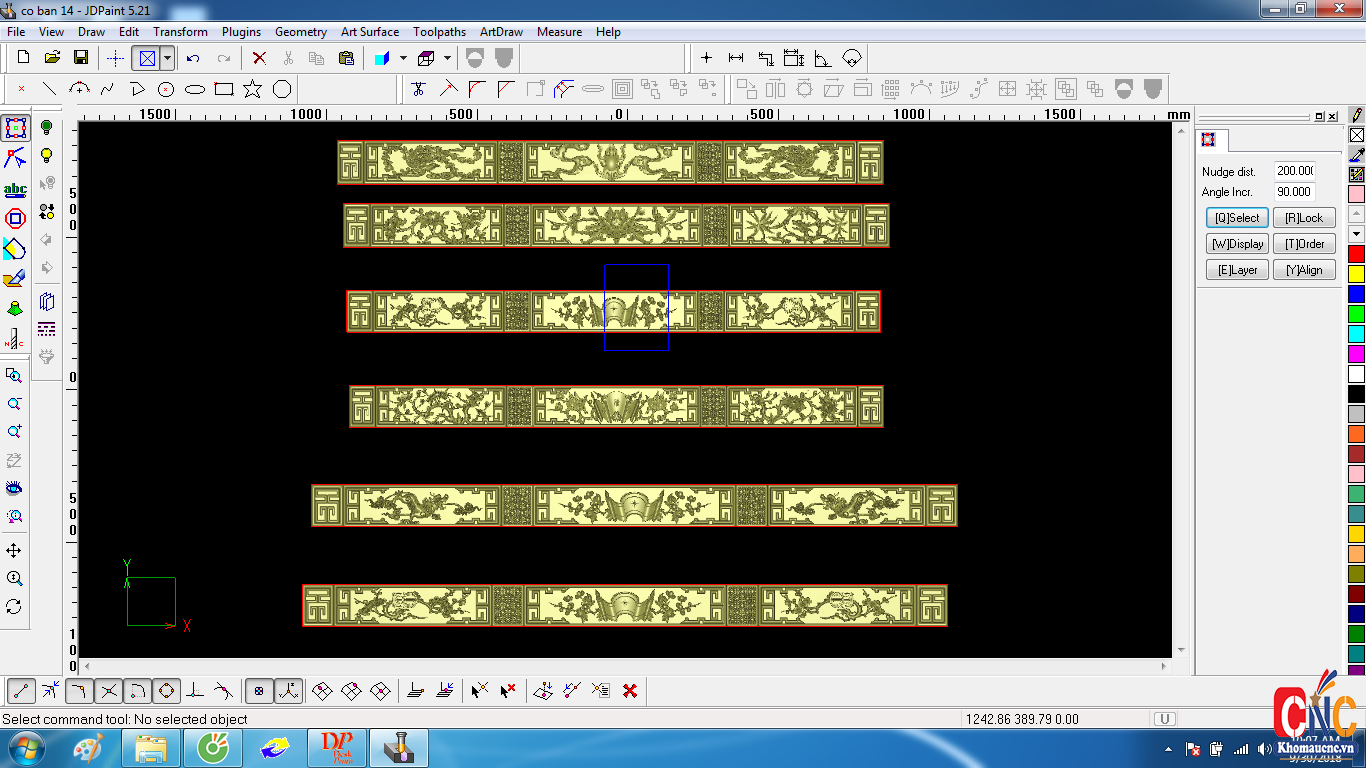This screenshot has width=1366, height=768.
Task: Click the Save floppy disk icon
Action: 81,58
